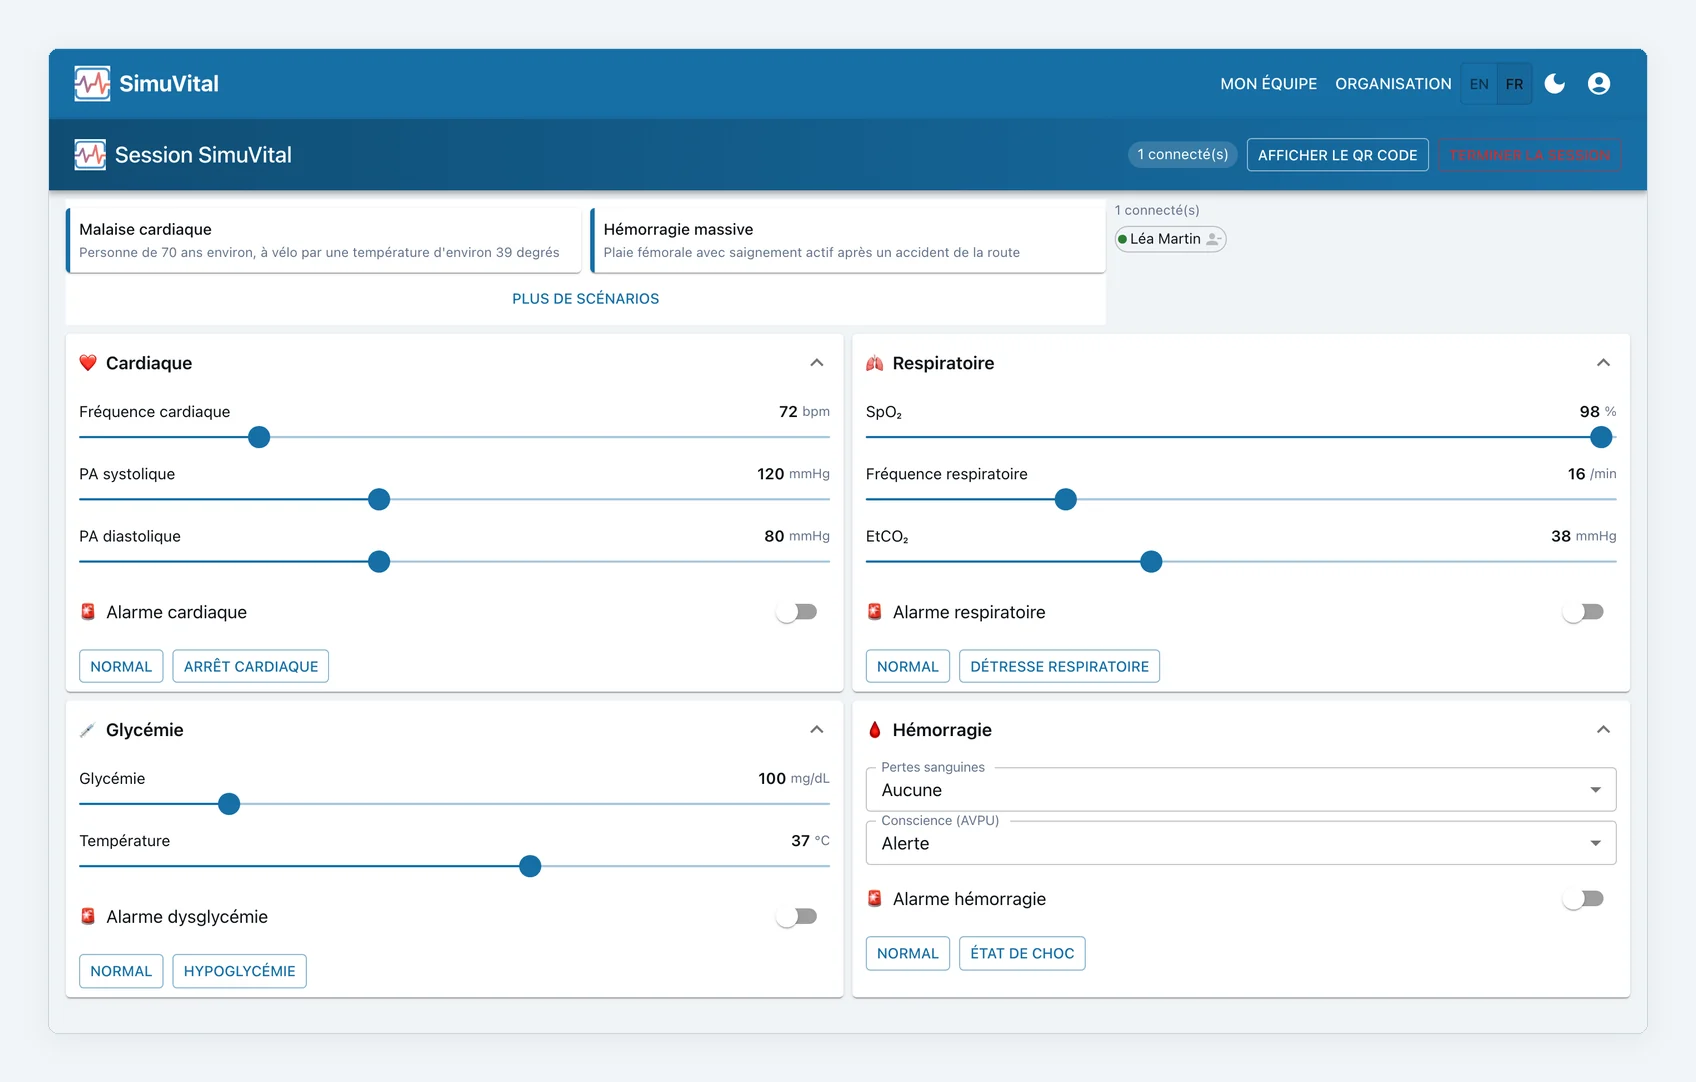The image size is (1696, 1082).
Task: Open PLUS DE SCÉNARIOS link
Action: coord(586,299)
